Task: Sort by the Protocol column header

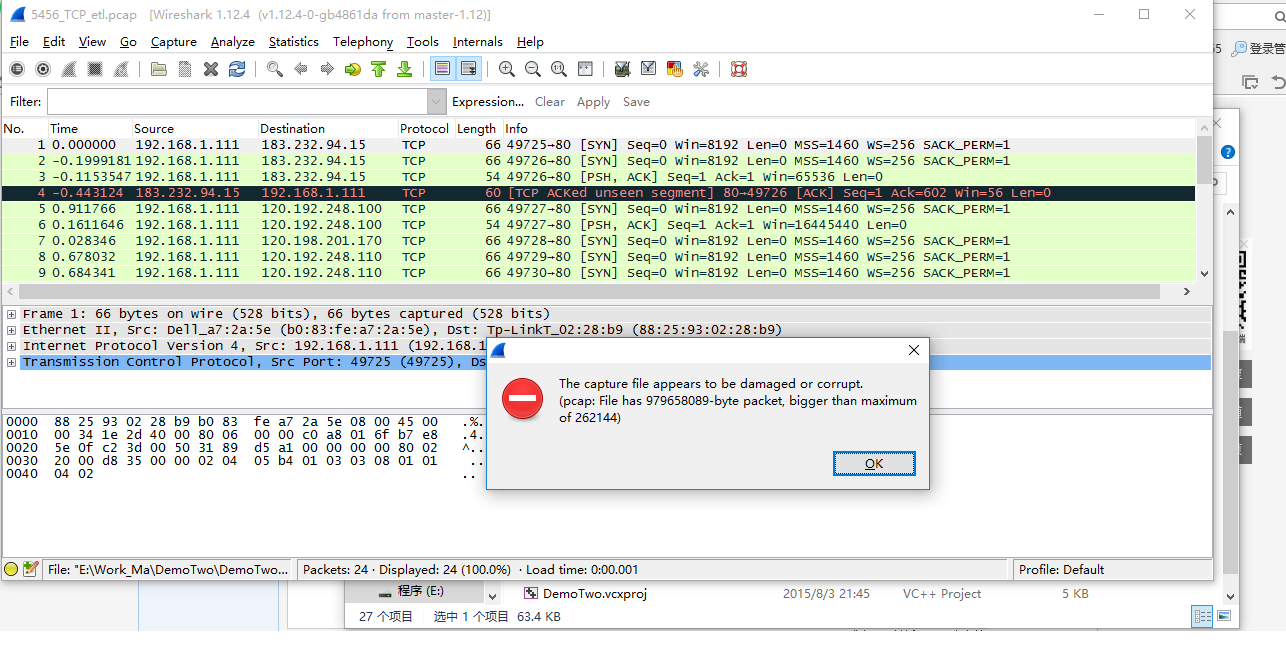Action: point(426,129)
